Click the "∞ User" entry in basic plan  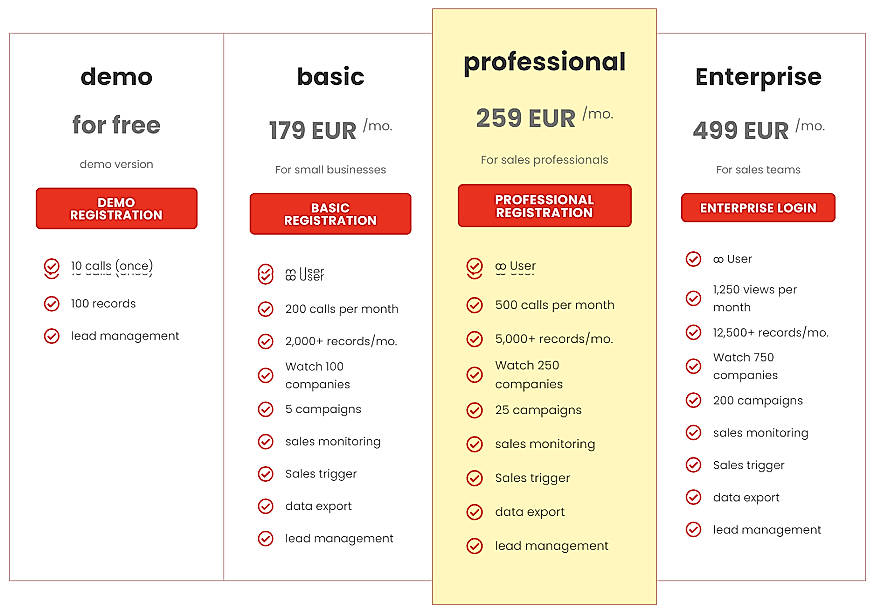pos(301,274)
